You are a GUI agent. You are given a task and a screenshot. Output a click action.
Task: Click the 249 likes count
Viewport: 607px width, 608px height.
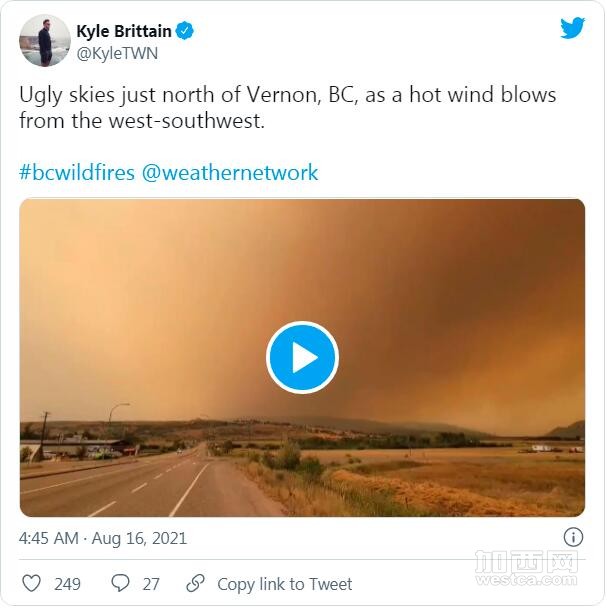(67, 584)
